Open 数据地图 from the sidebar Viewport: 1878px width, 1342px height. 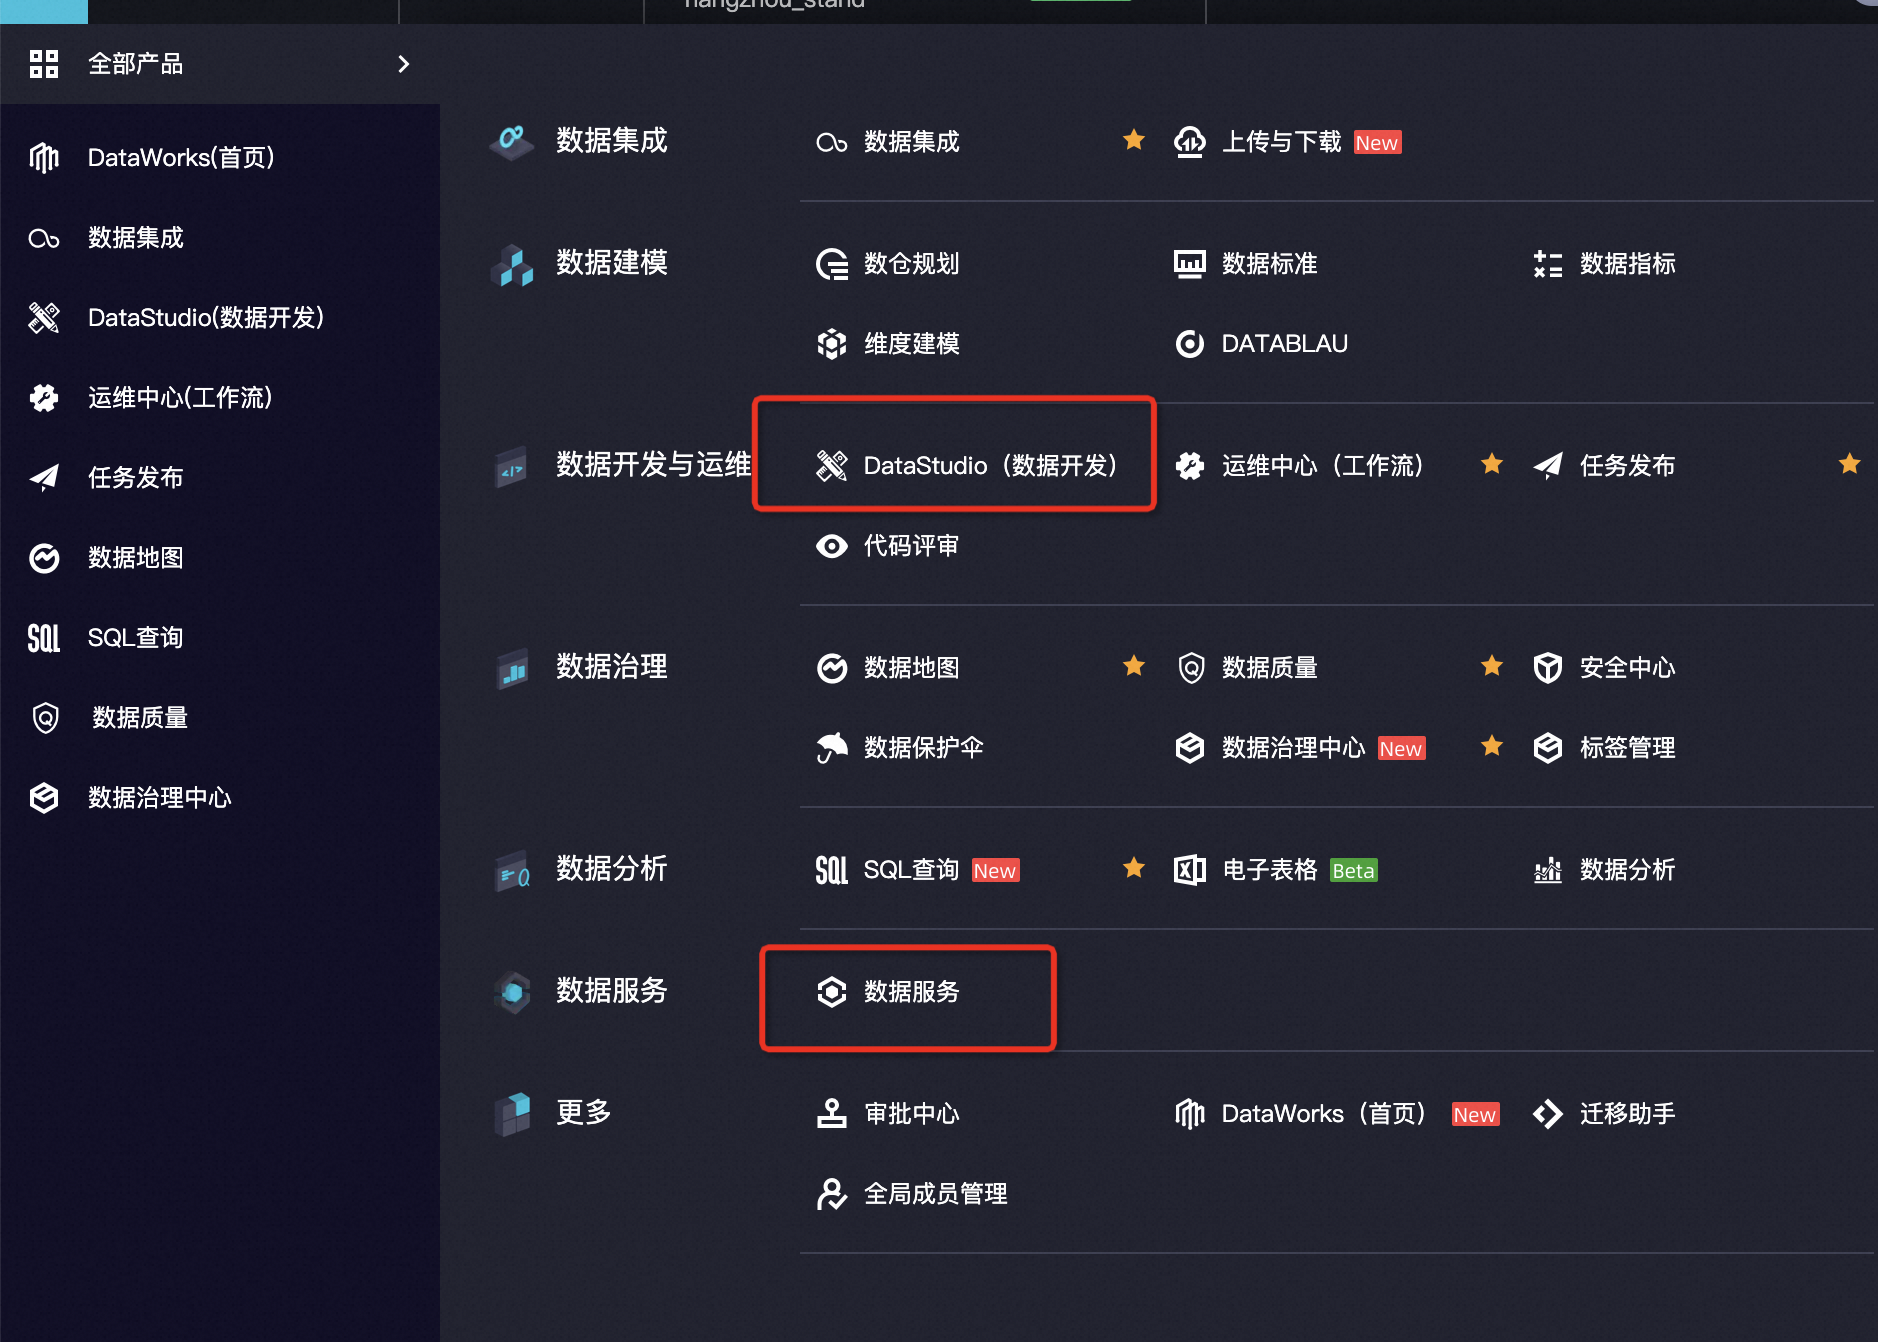pyautogui.click(x=136, y=558)
